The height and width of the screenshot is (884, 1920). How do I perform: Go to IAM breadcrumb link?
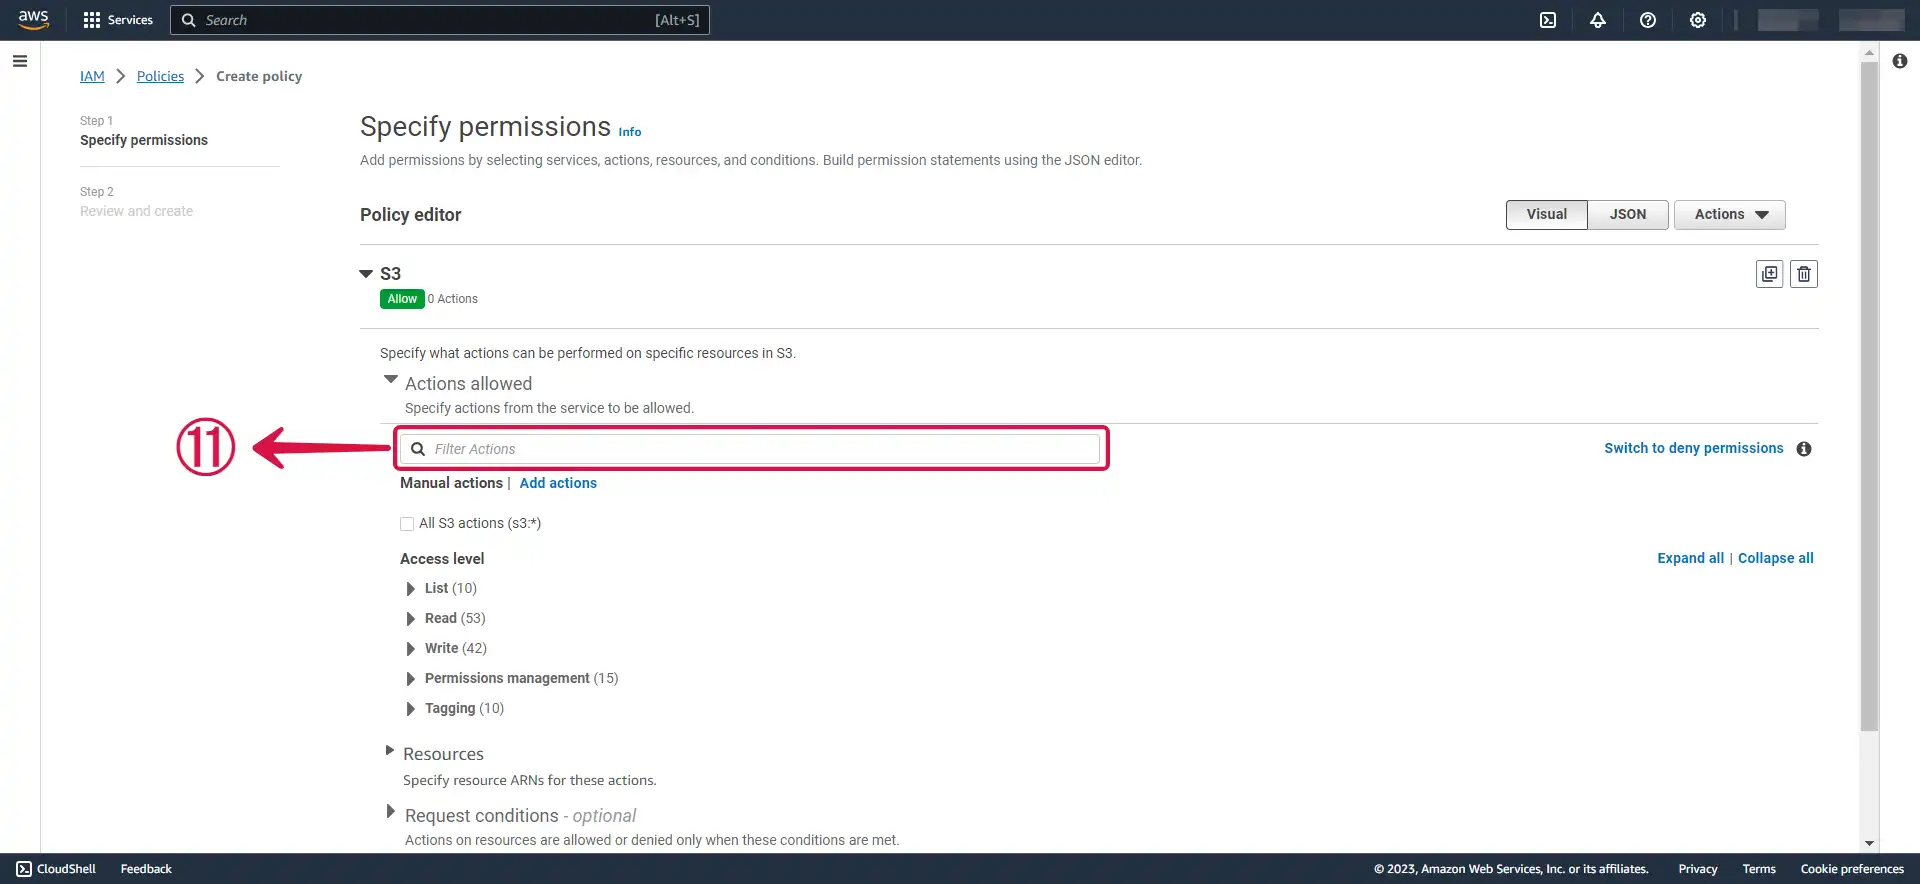[x=92, y=76]
